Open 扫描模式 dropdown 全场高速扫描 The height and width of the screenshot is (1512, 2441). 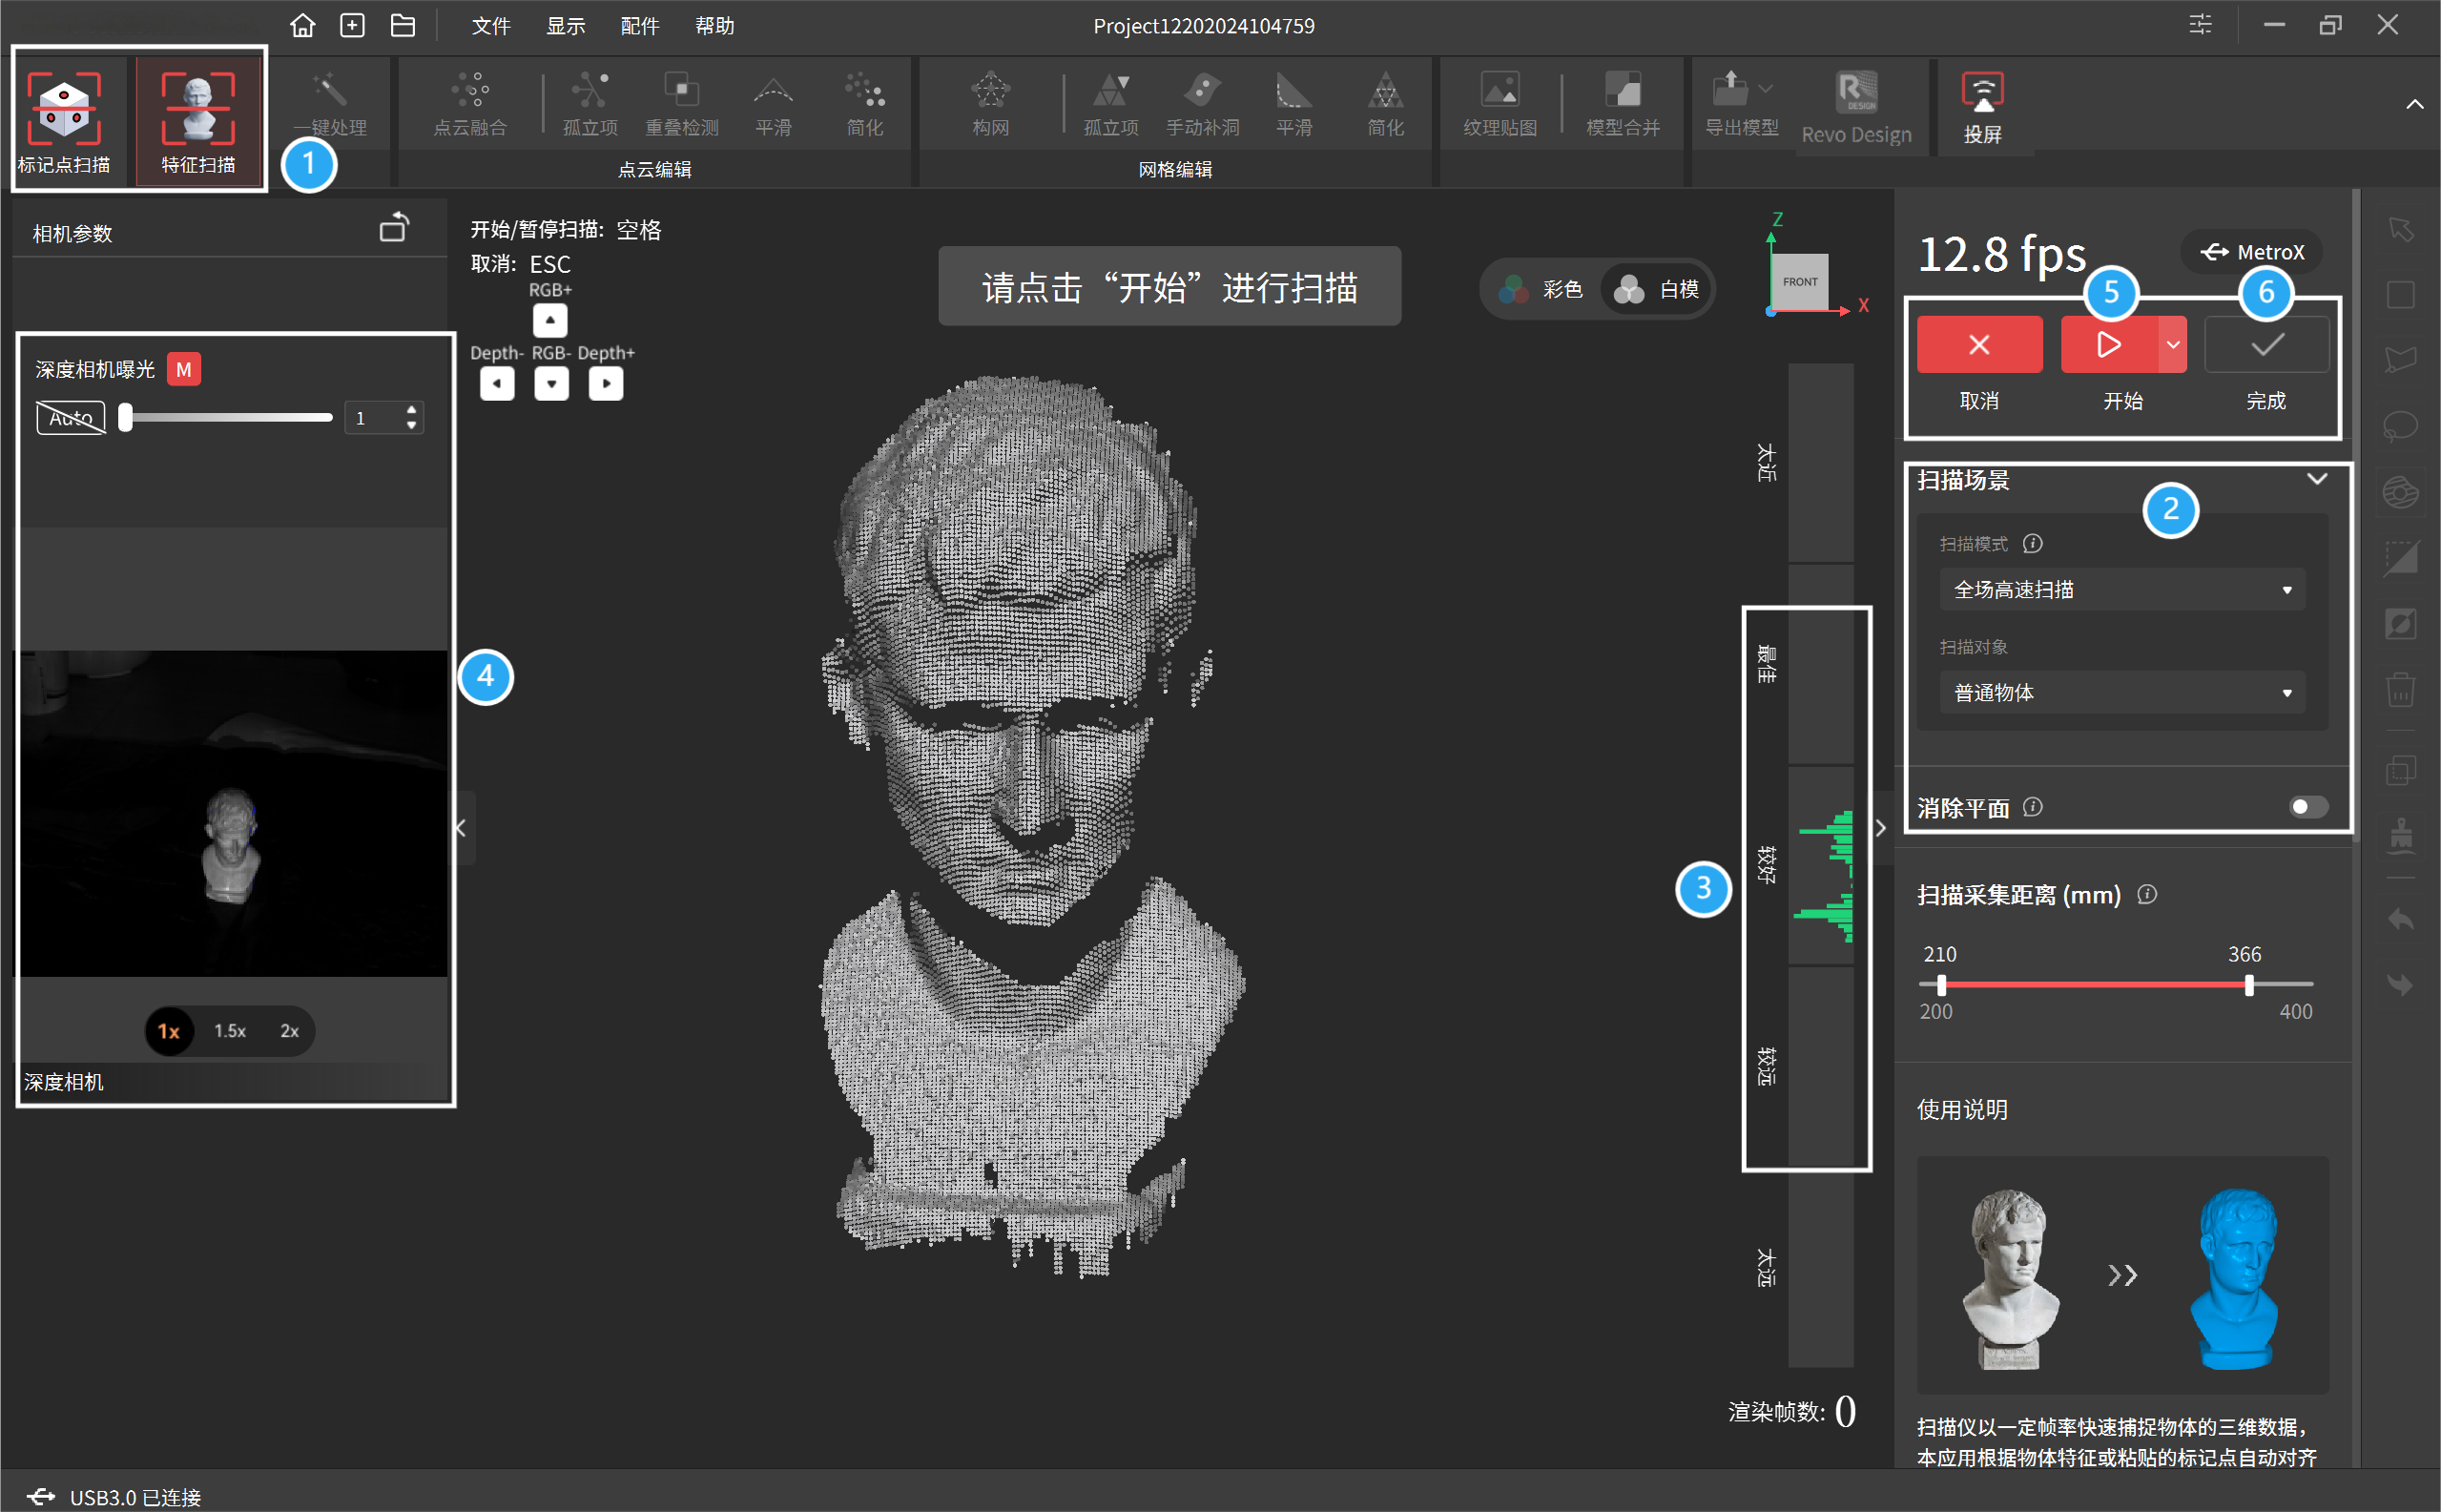pyautogui.click(x=2121, y=589)
